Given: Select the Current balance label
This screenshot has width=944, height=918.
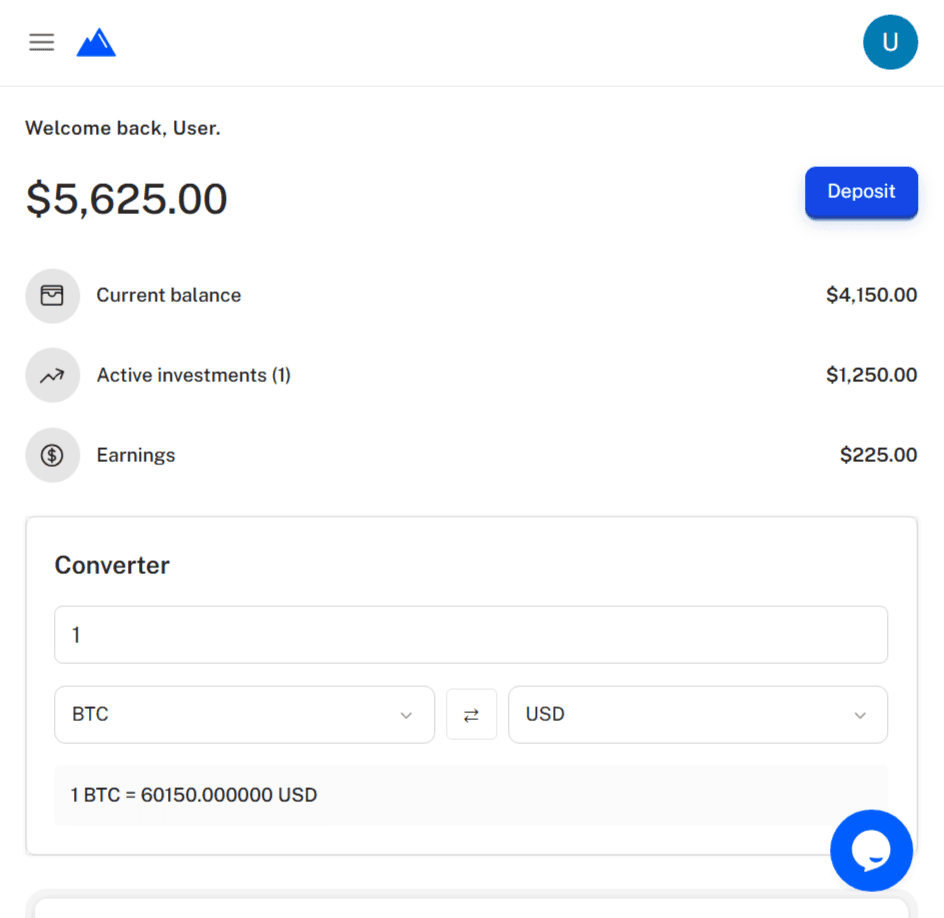Looking at the screenshot, I should coord(169,295).
